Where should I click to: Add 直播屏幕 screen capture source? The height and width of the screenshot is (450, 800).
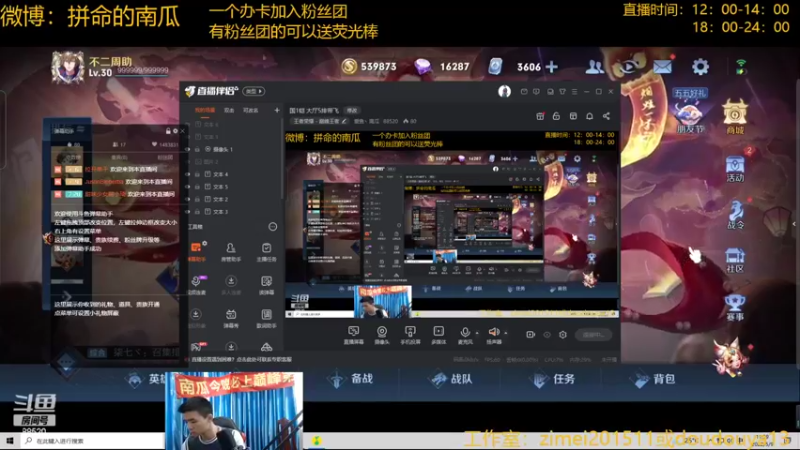coord(353,335)
